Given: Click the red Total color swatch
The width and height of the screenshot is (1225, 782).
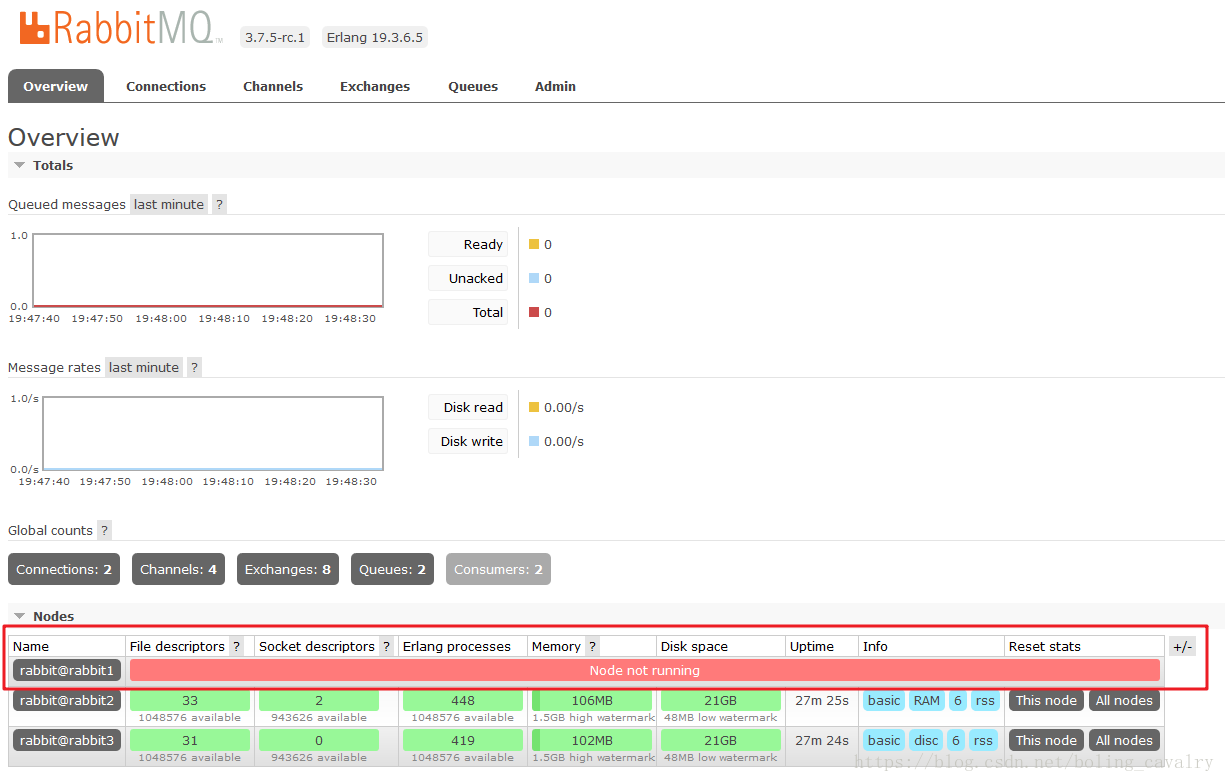Looking at the screenshot, I should (534, 312).
